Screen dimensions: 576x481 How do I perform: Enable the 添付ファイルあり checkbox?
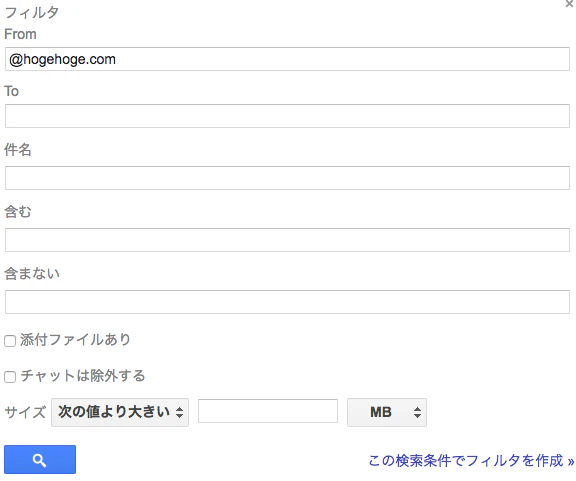(x=10, y=341)
